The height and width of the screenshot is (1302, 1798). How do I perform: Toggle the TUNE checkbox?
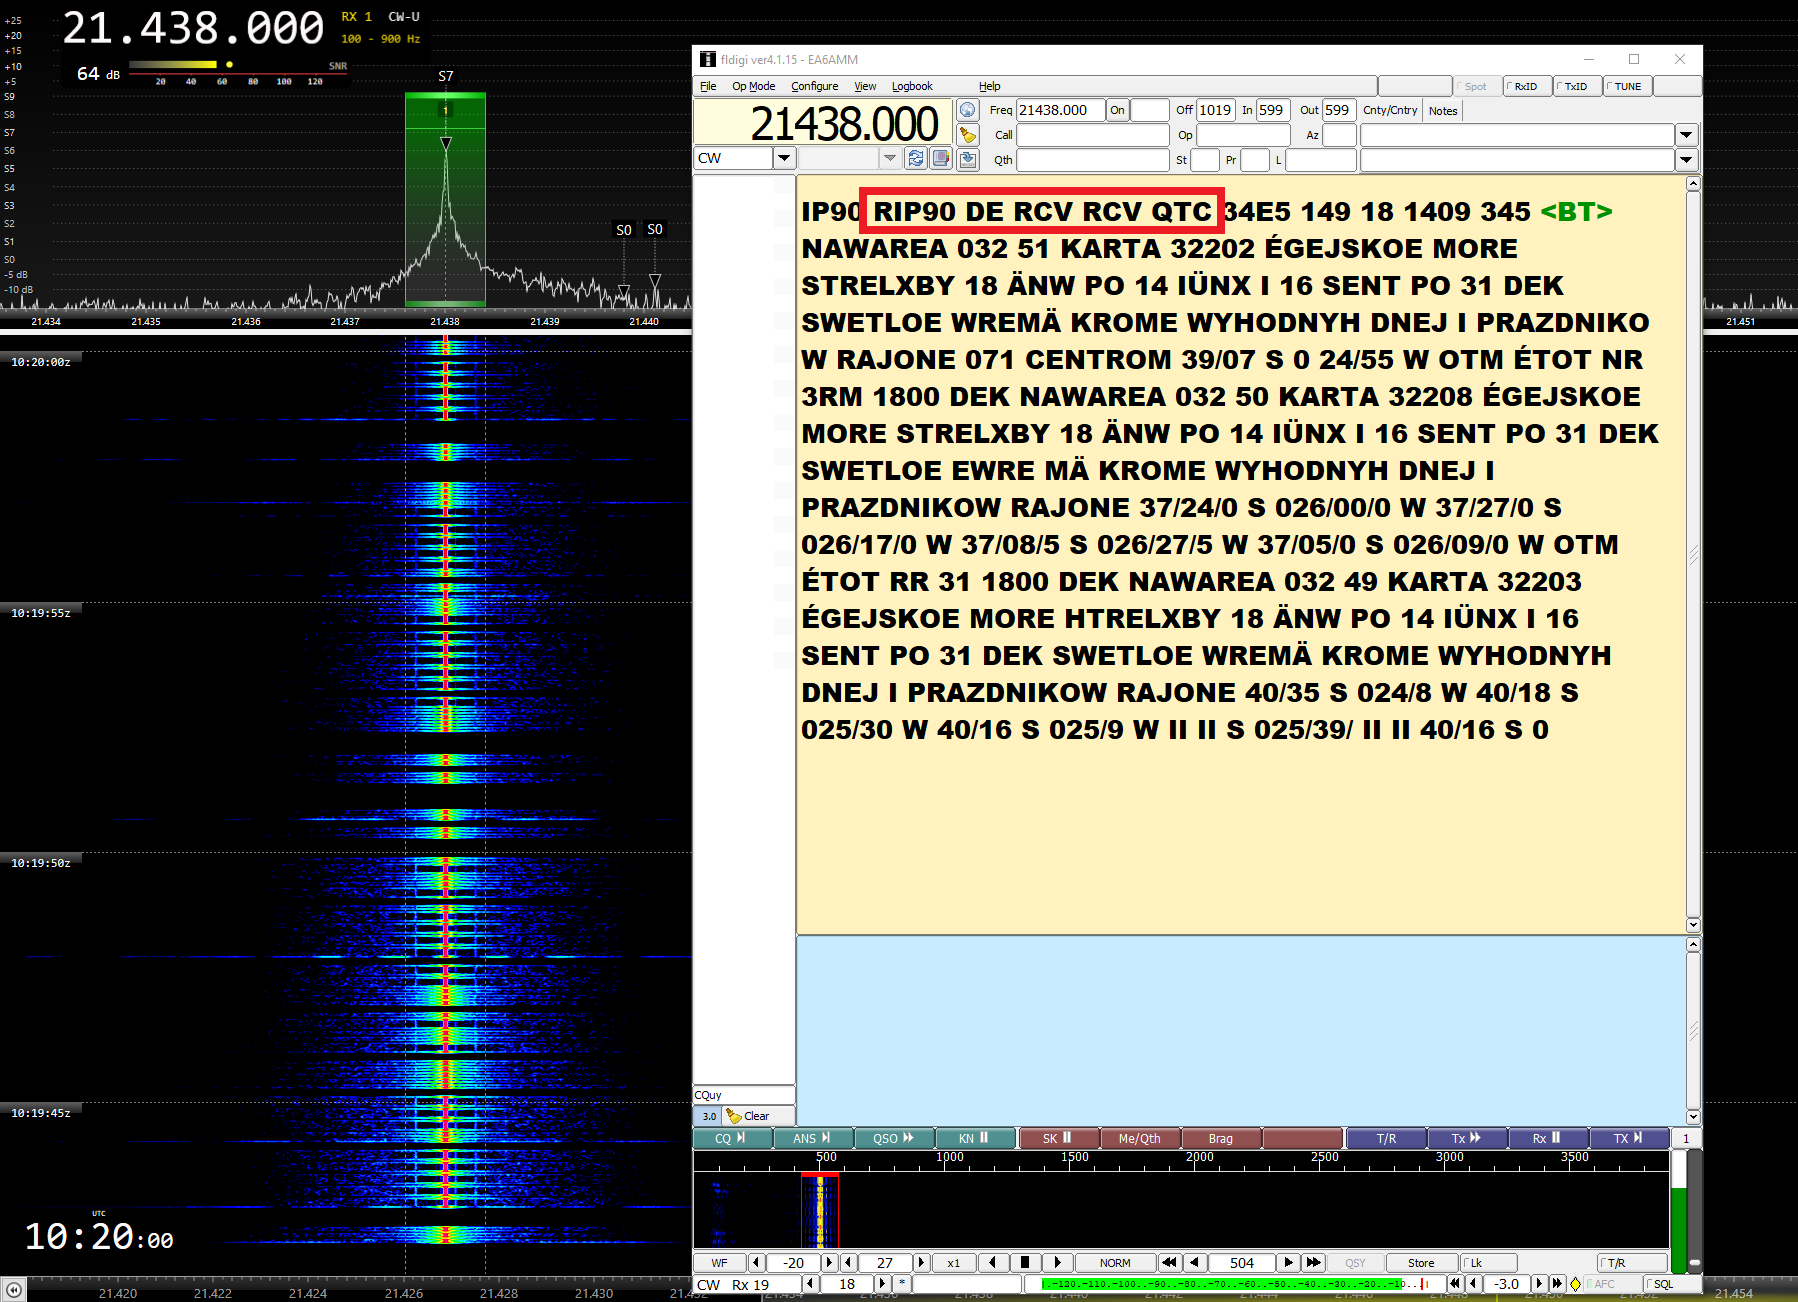tap(1627, 86)
